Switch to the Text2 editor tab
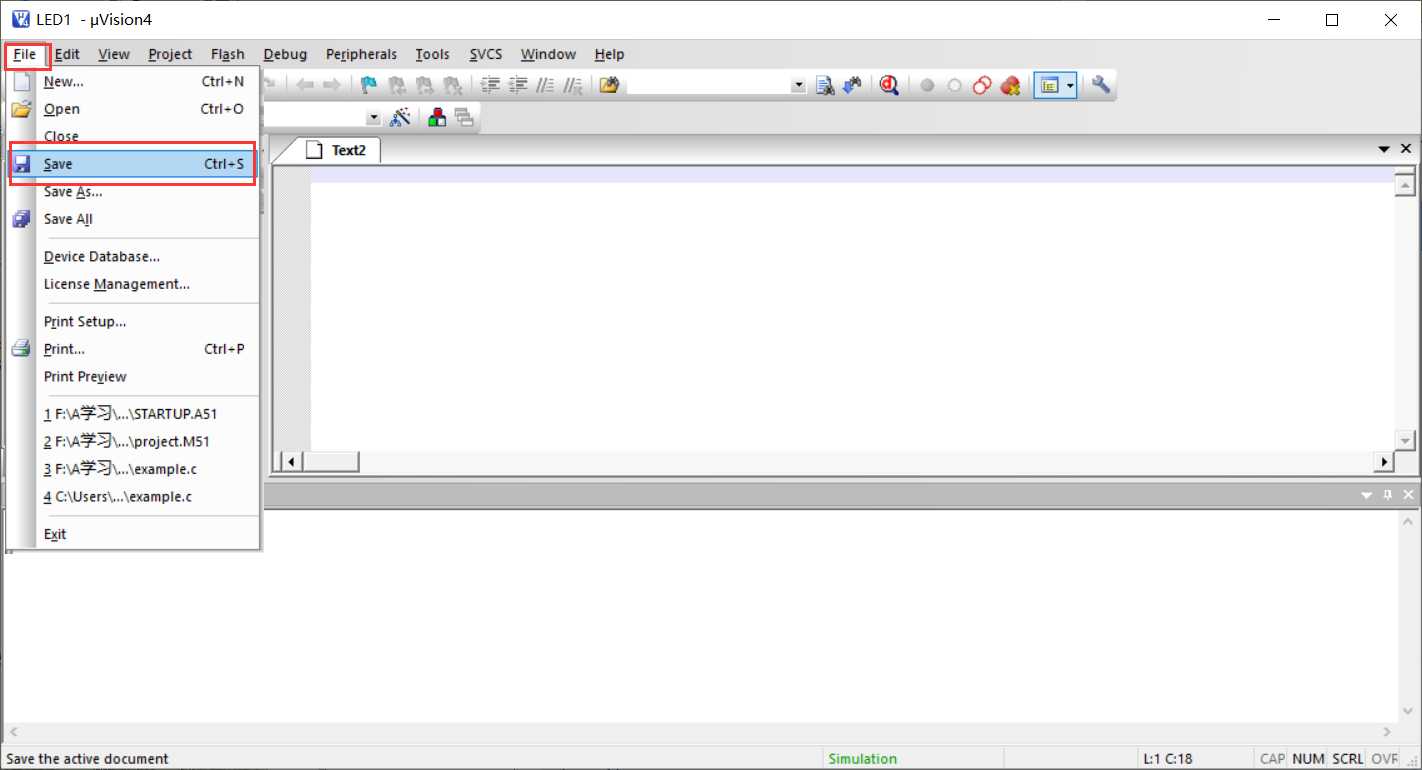The image size is (1422, 770). coord(338,150)
